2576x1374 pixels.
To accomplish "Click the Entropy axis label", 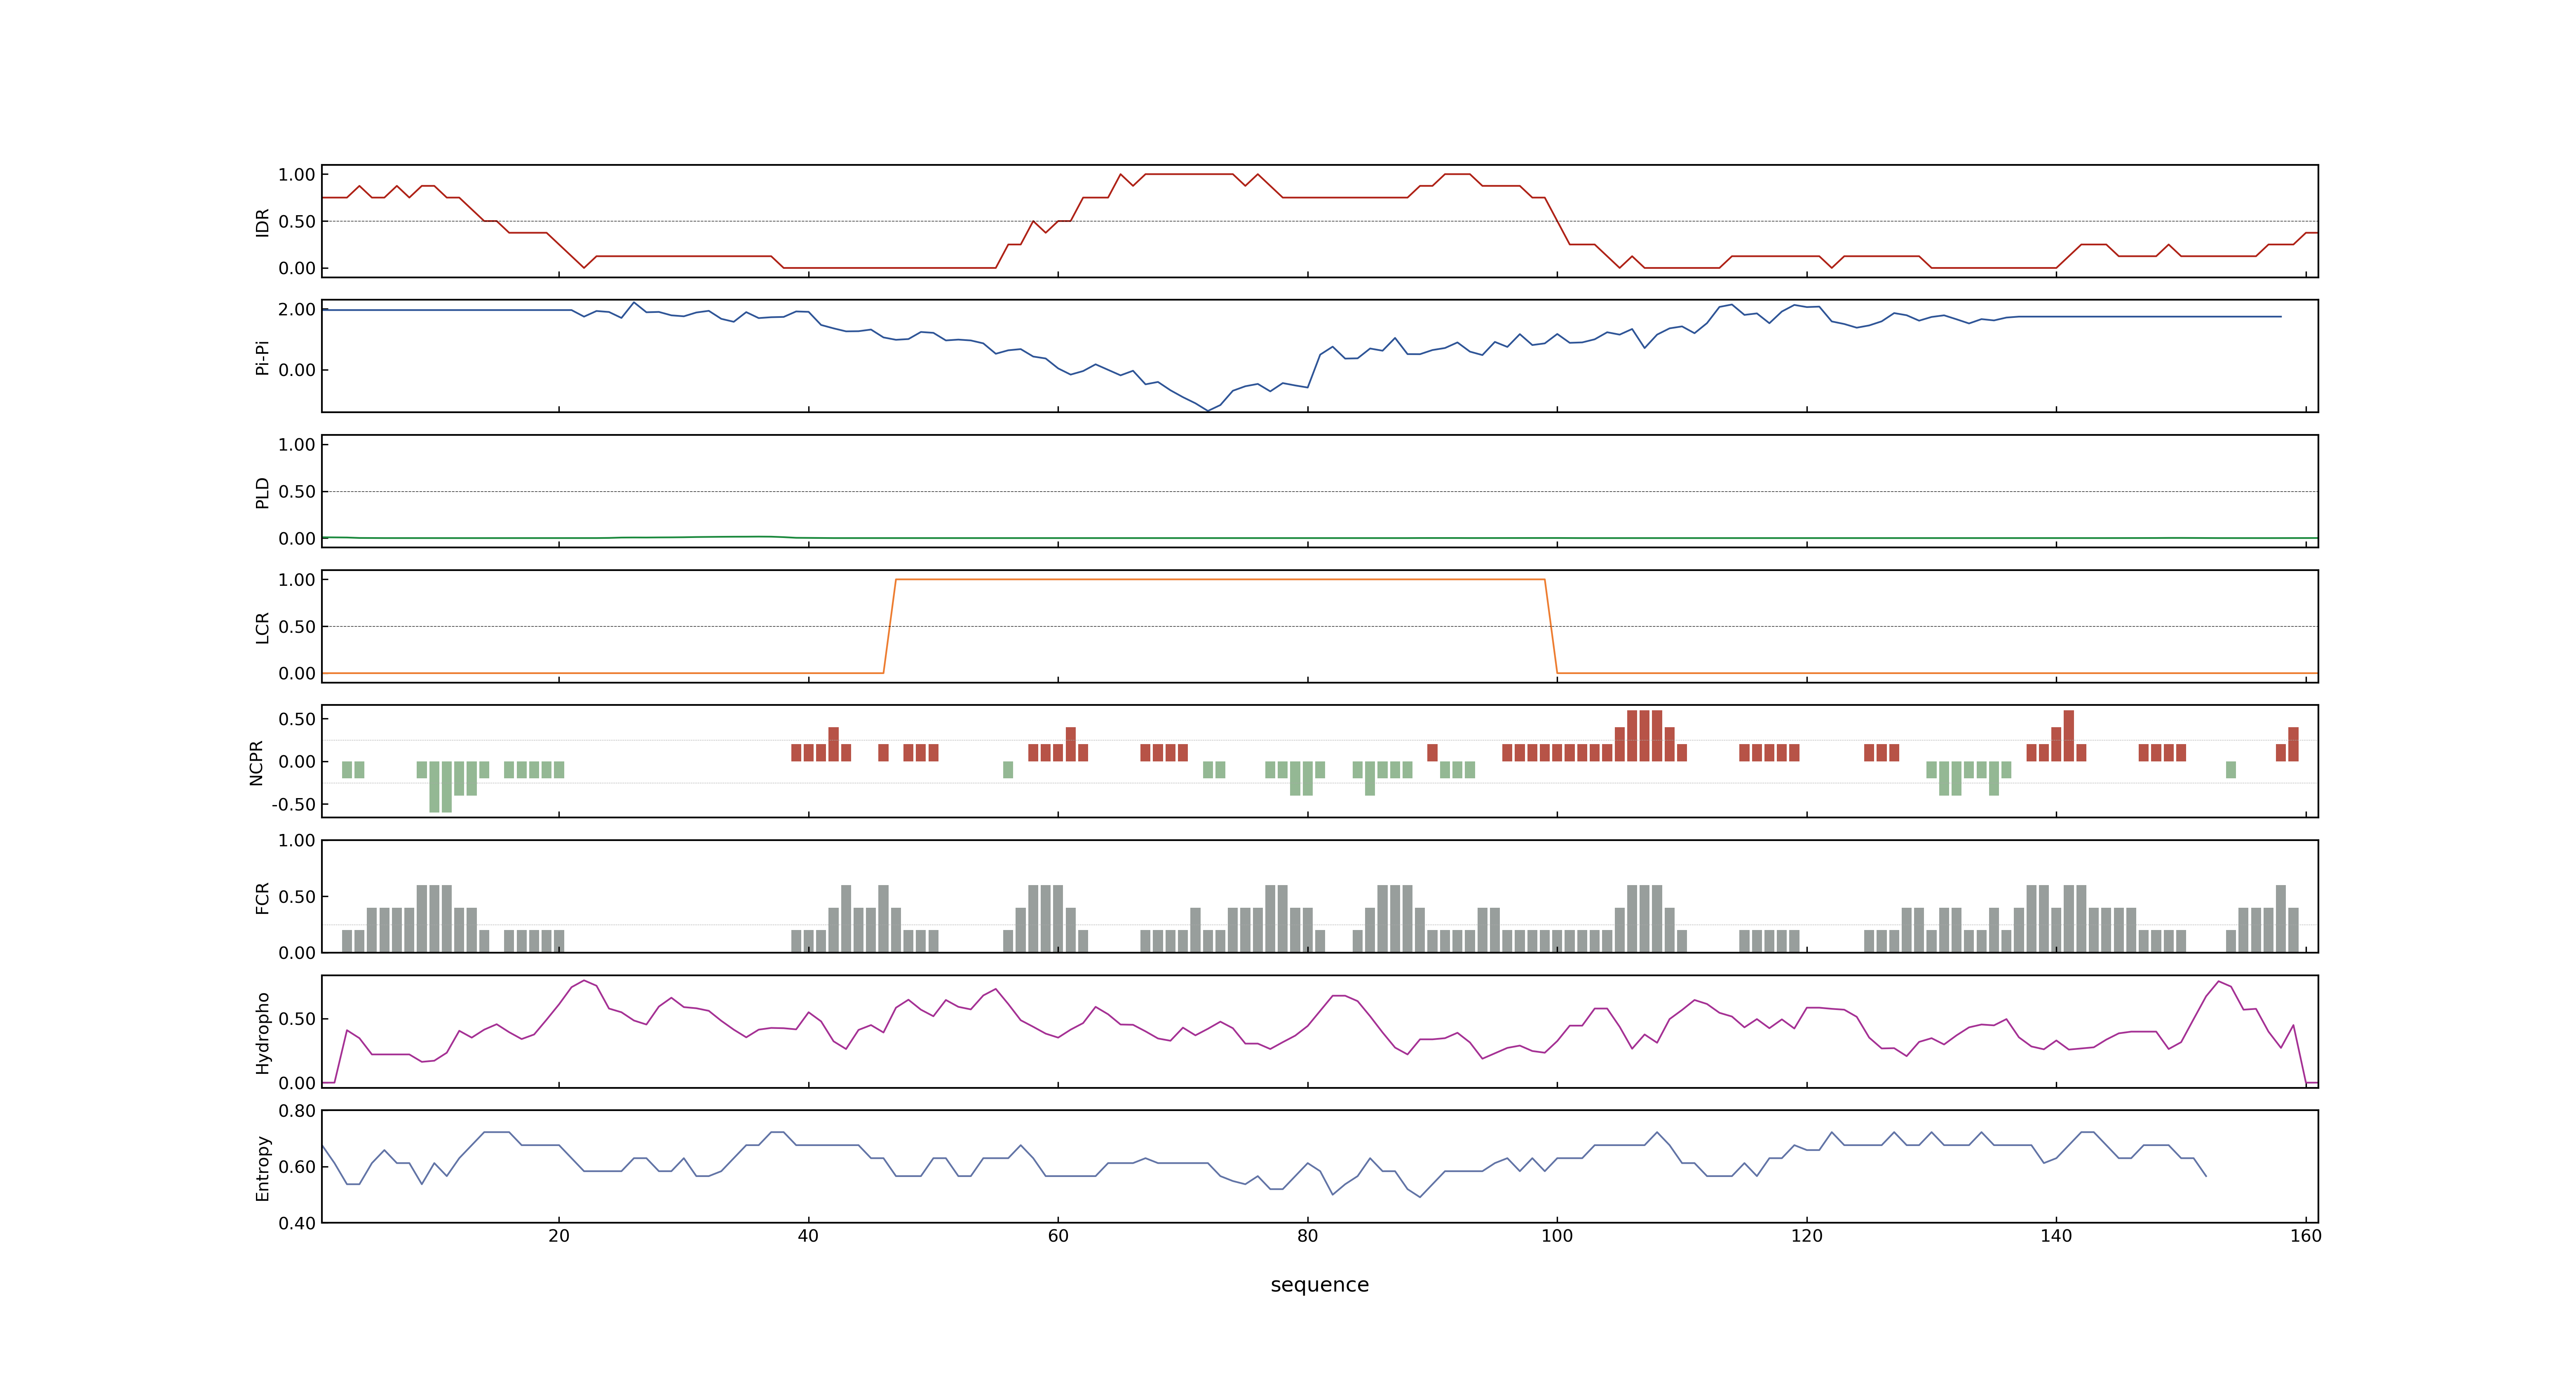I will coord(262,1167).
